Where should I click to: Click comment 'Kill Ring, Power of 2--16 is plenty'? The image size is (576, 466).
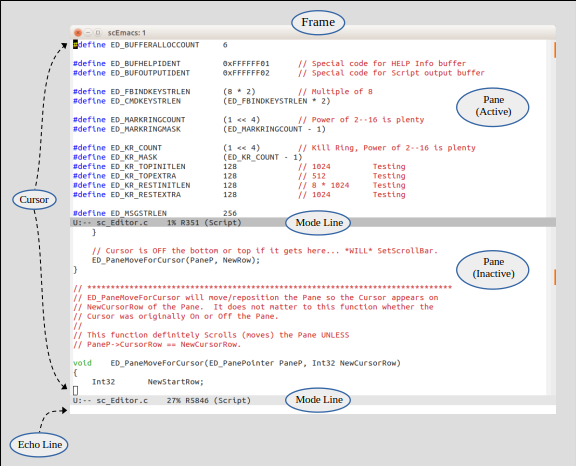[x=393, y=148]
